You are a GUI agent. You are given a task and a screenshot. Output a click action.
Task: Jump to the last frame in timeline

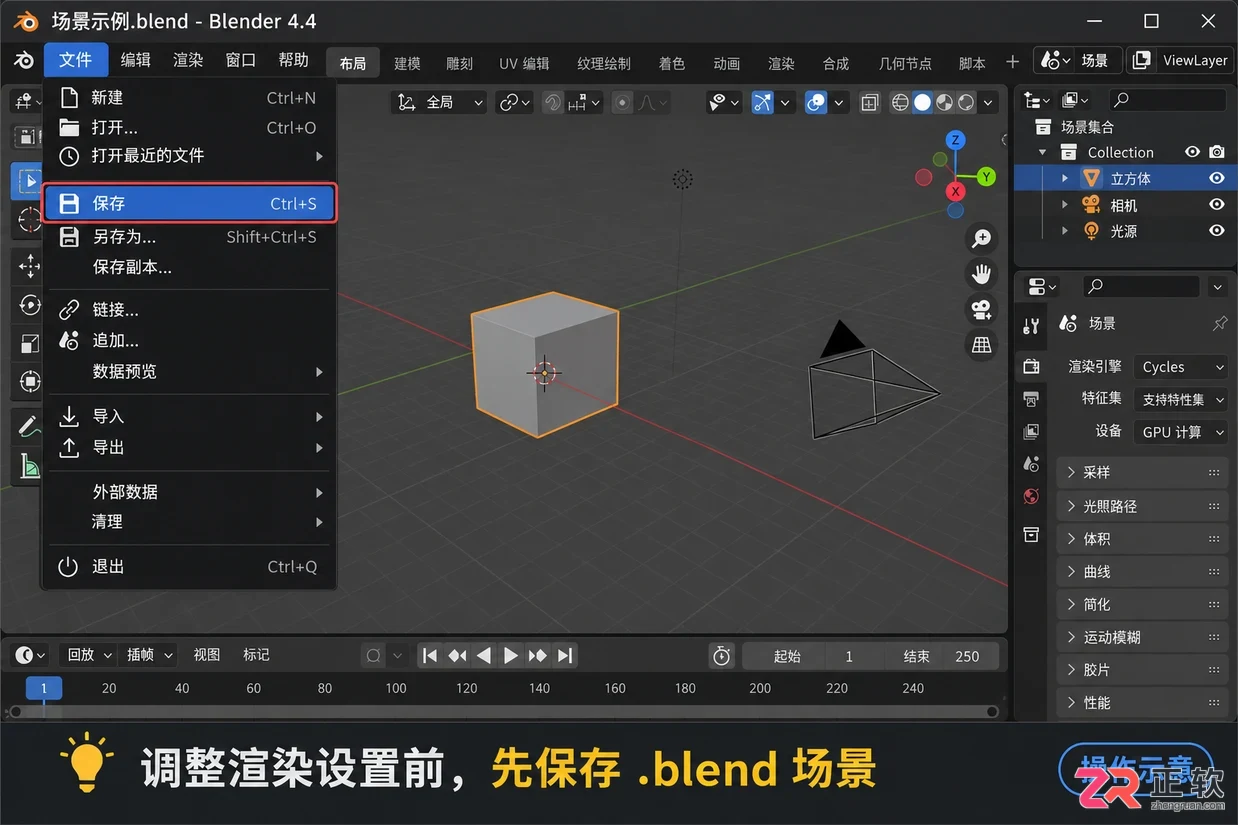point(565,656)
